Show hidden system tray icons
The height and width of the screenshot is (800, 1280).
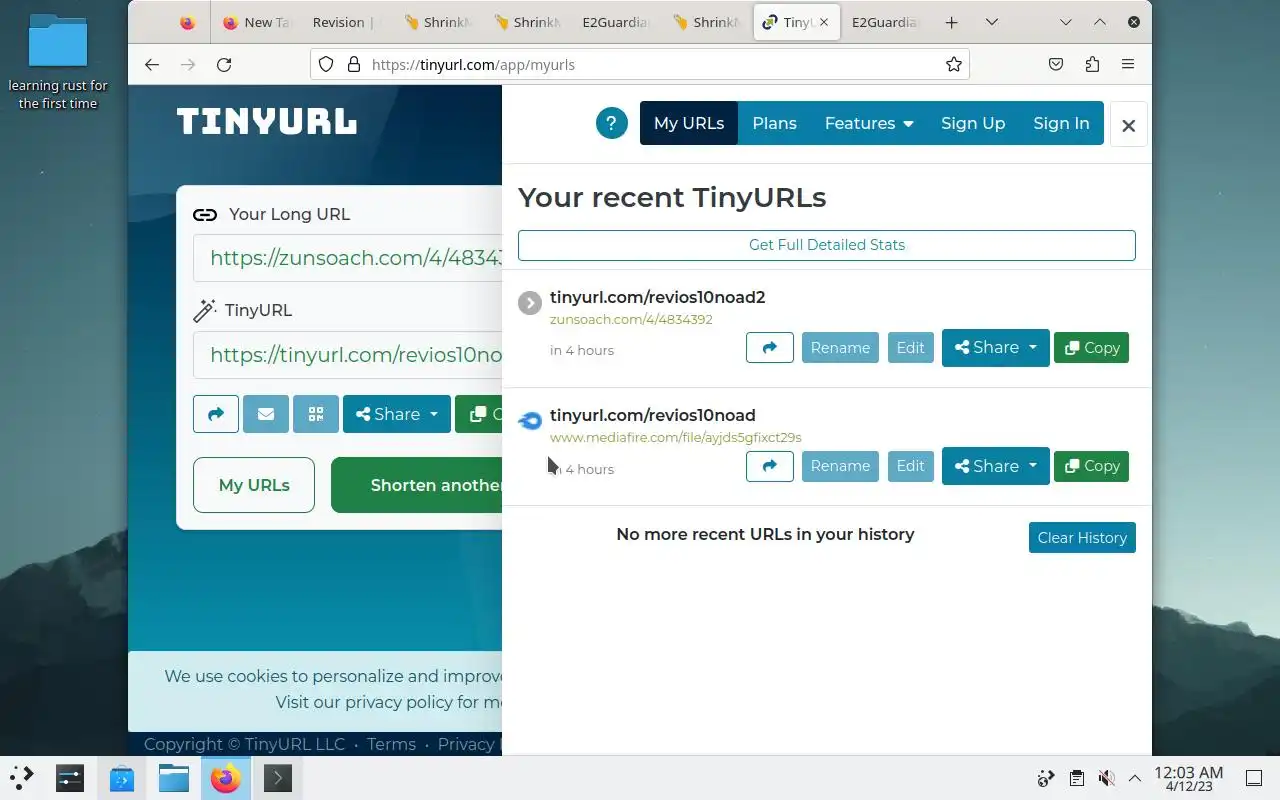coord(1135,778)
